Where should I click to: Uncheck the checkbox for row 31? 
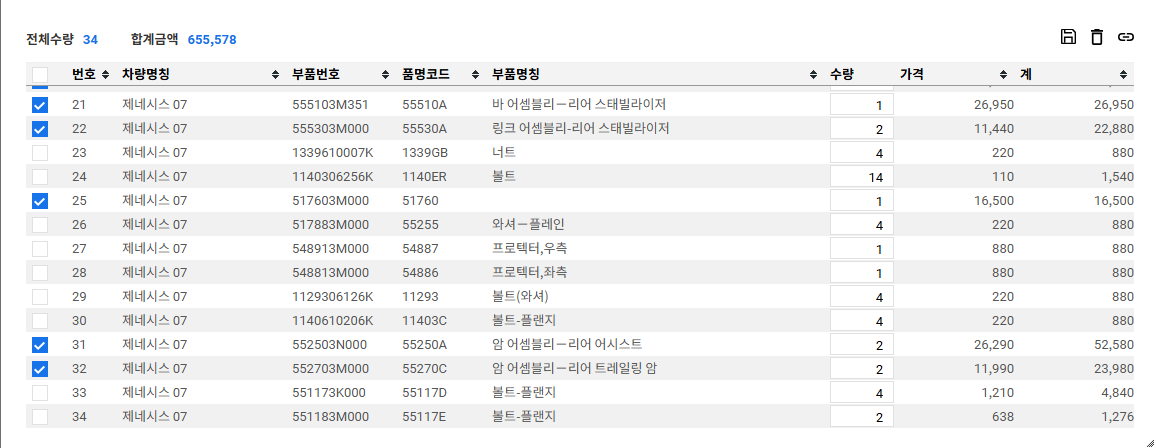(x=40, y=345)
